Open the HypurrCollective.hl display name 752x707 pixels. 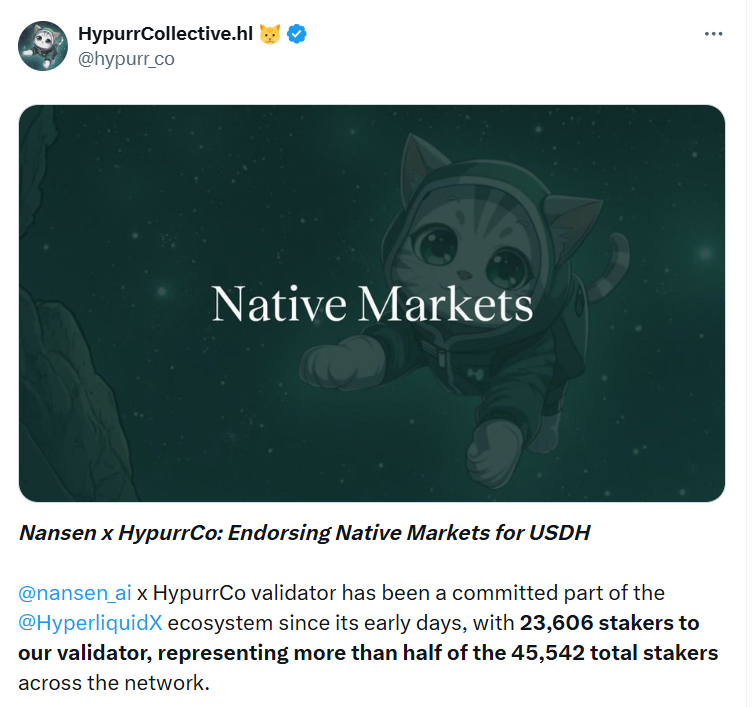point(165,34)
